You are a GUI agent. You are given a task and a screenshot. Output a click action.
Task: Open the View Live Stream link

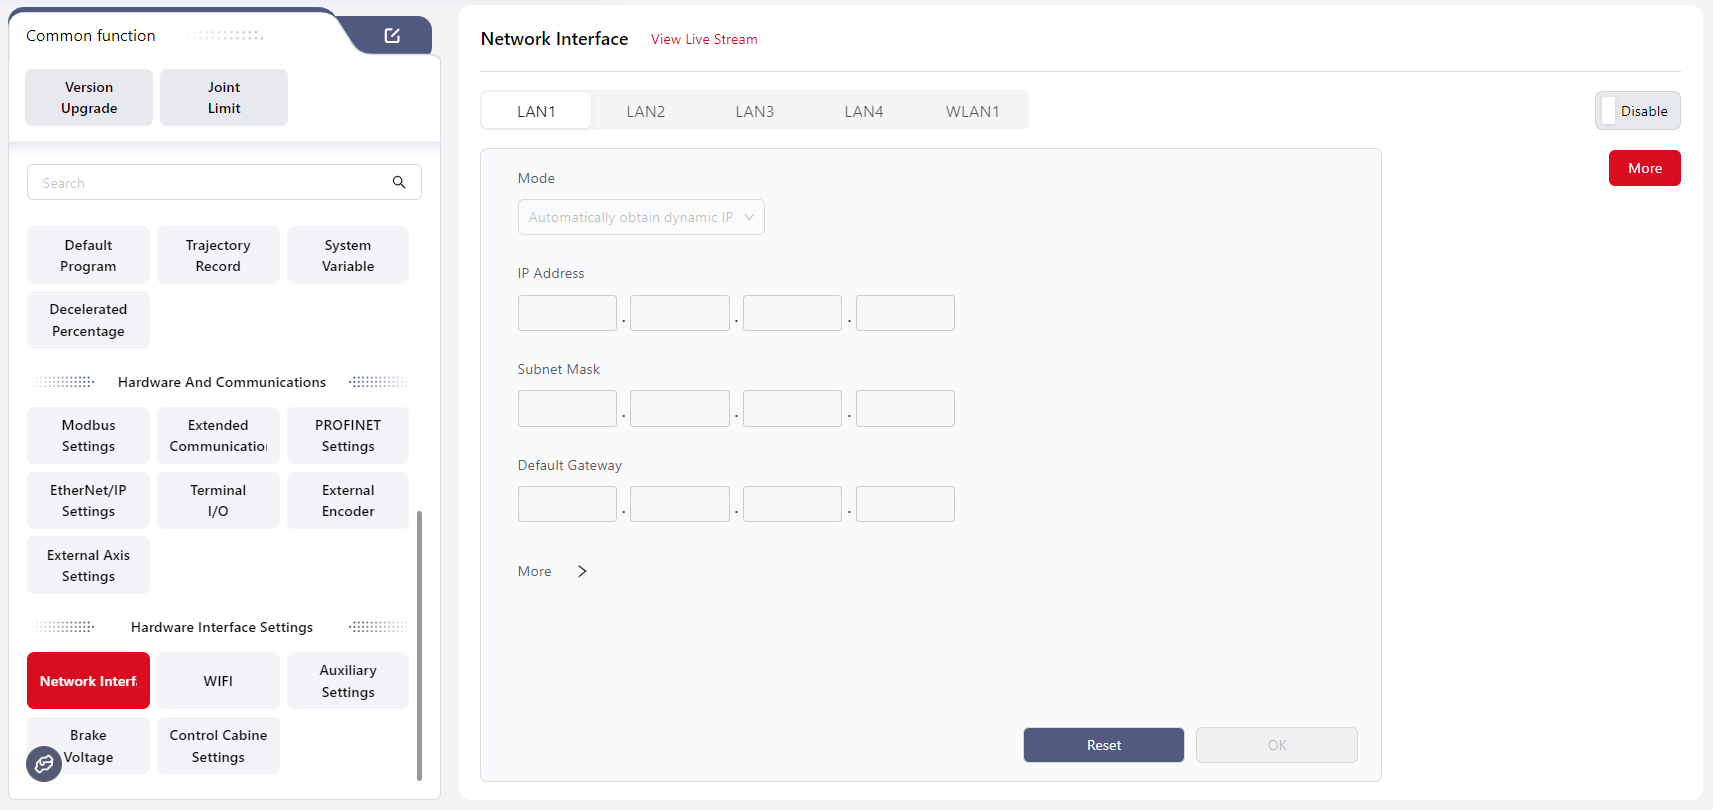tap(704, 39)
